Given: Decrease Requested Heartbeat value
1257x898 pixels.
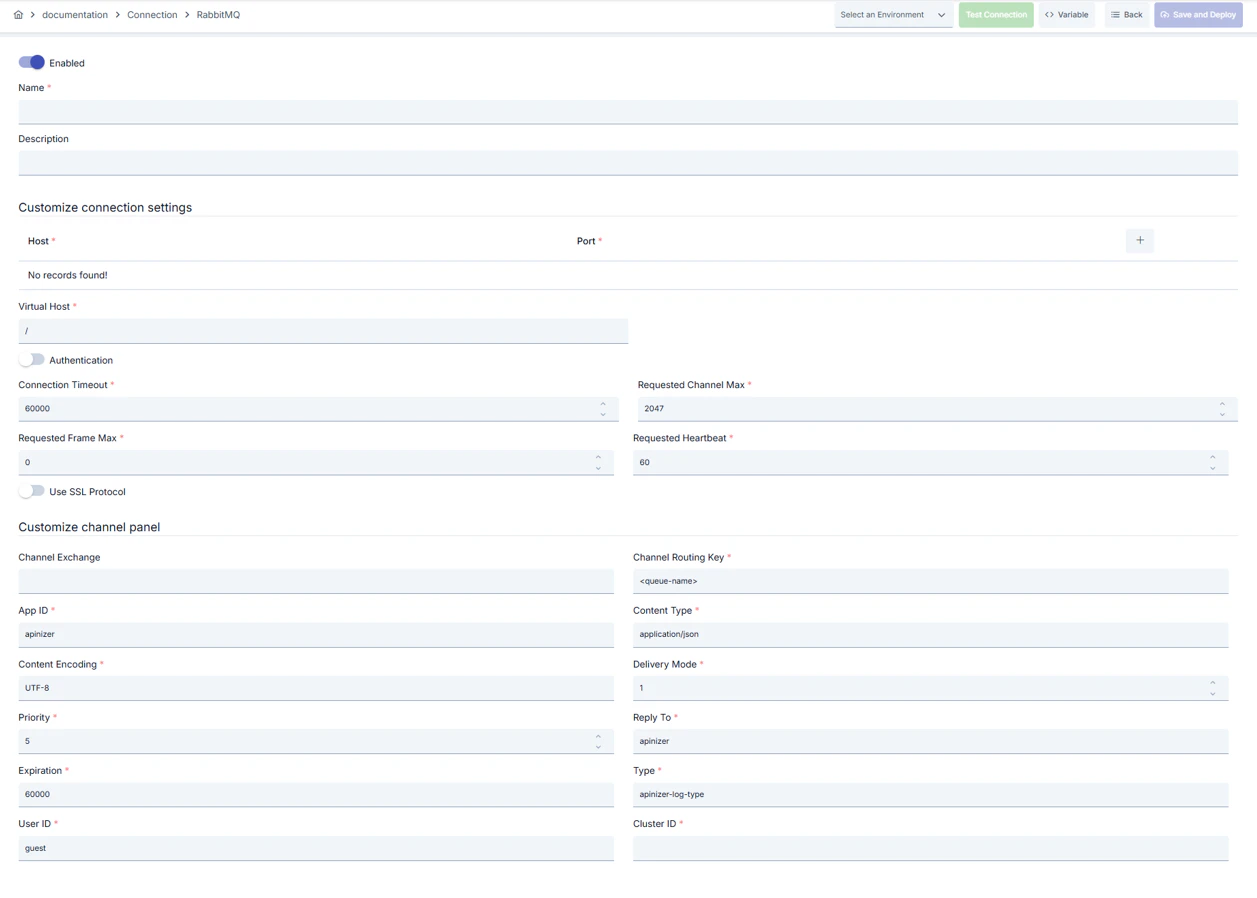Looking at the screenshot, I should [1213, 468].
